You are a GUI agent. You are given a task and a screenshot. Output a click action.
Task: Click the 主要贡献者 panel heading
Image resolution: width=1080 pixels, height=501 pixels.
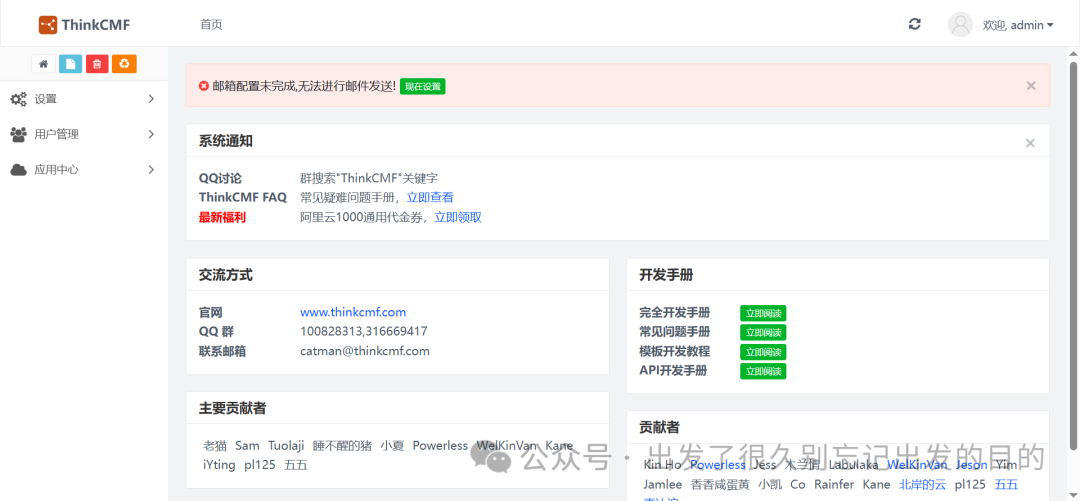tap(233, 408)
